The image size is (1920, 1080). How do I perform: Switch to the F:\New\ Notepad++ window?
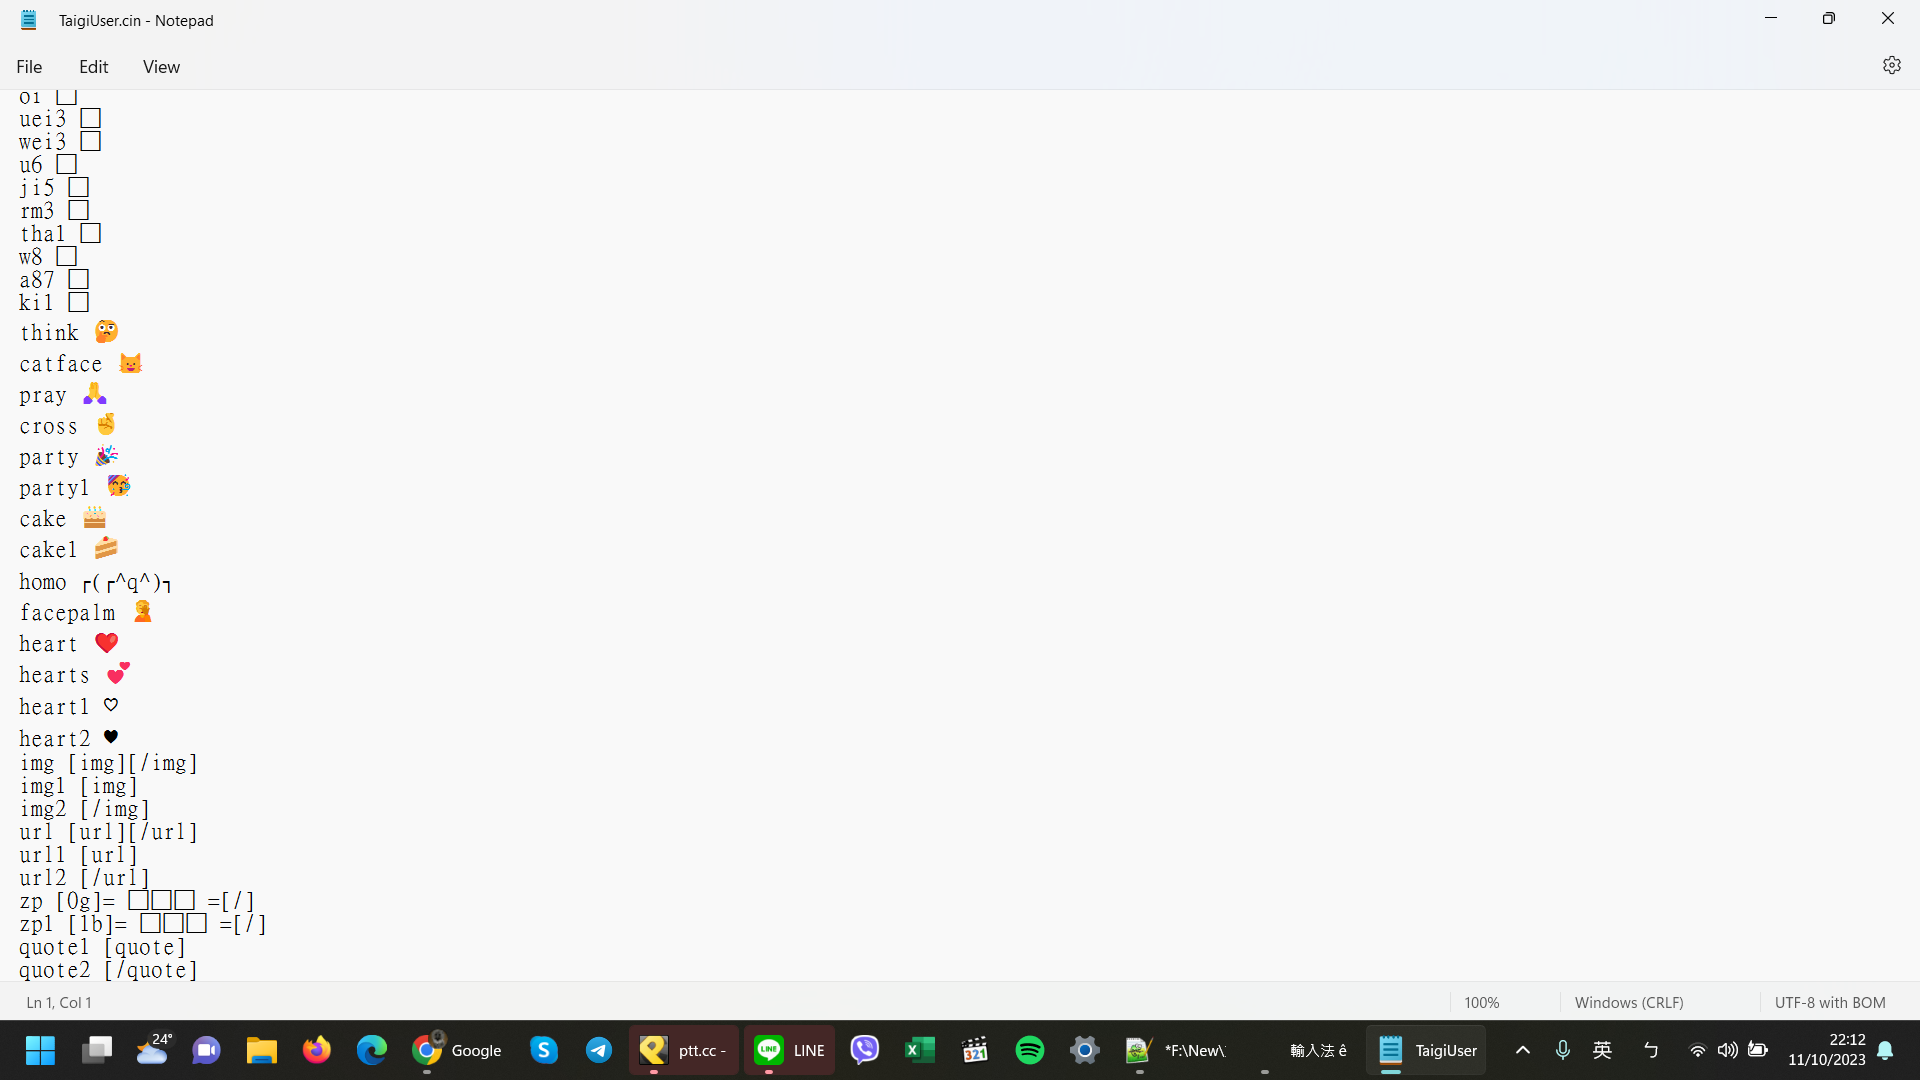[1176, 1050]
